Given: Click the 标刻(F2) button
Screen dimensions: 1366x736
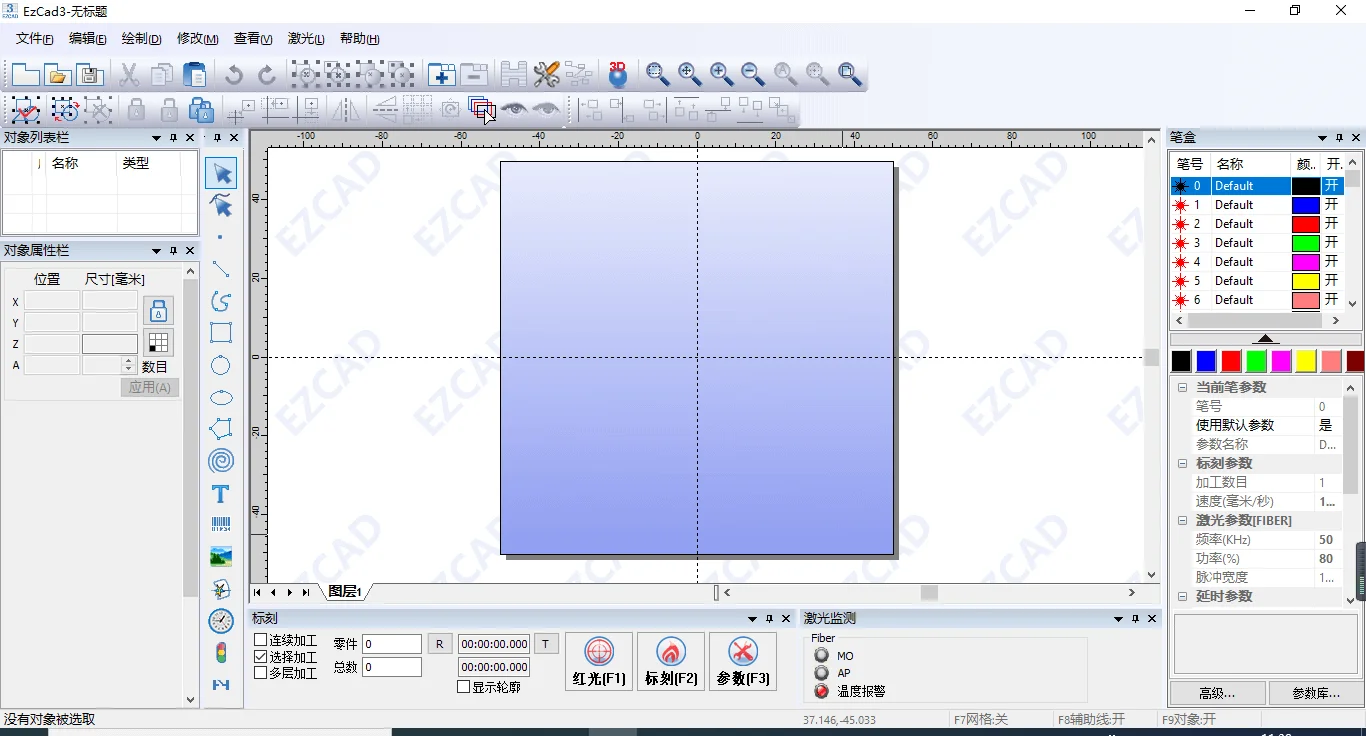Looking at the screenshot, I should pos(671,661).
